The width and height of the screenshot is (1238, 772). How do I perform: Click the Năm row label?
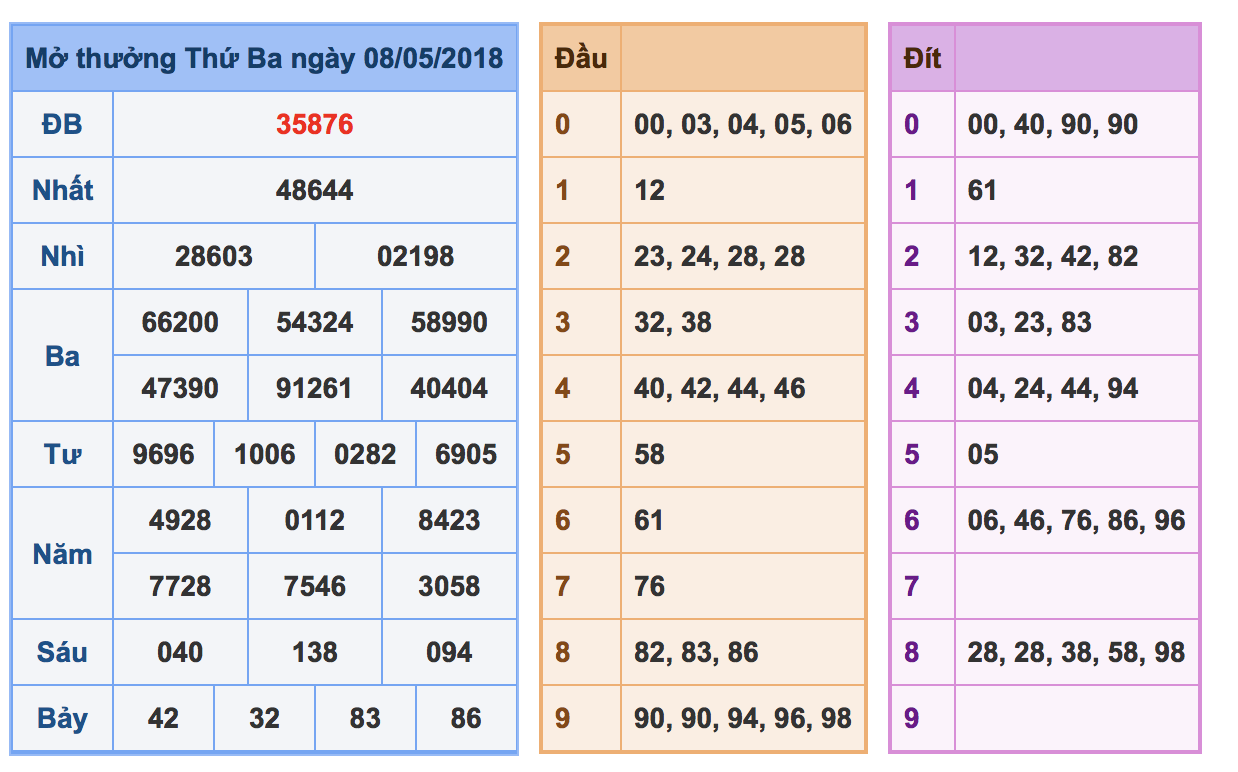point(62,553)
